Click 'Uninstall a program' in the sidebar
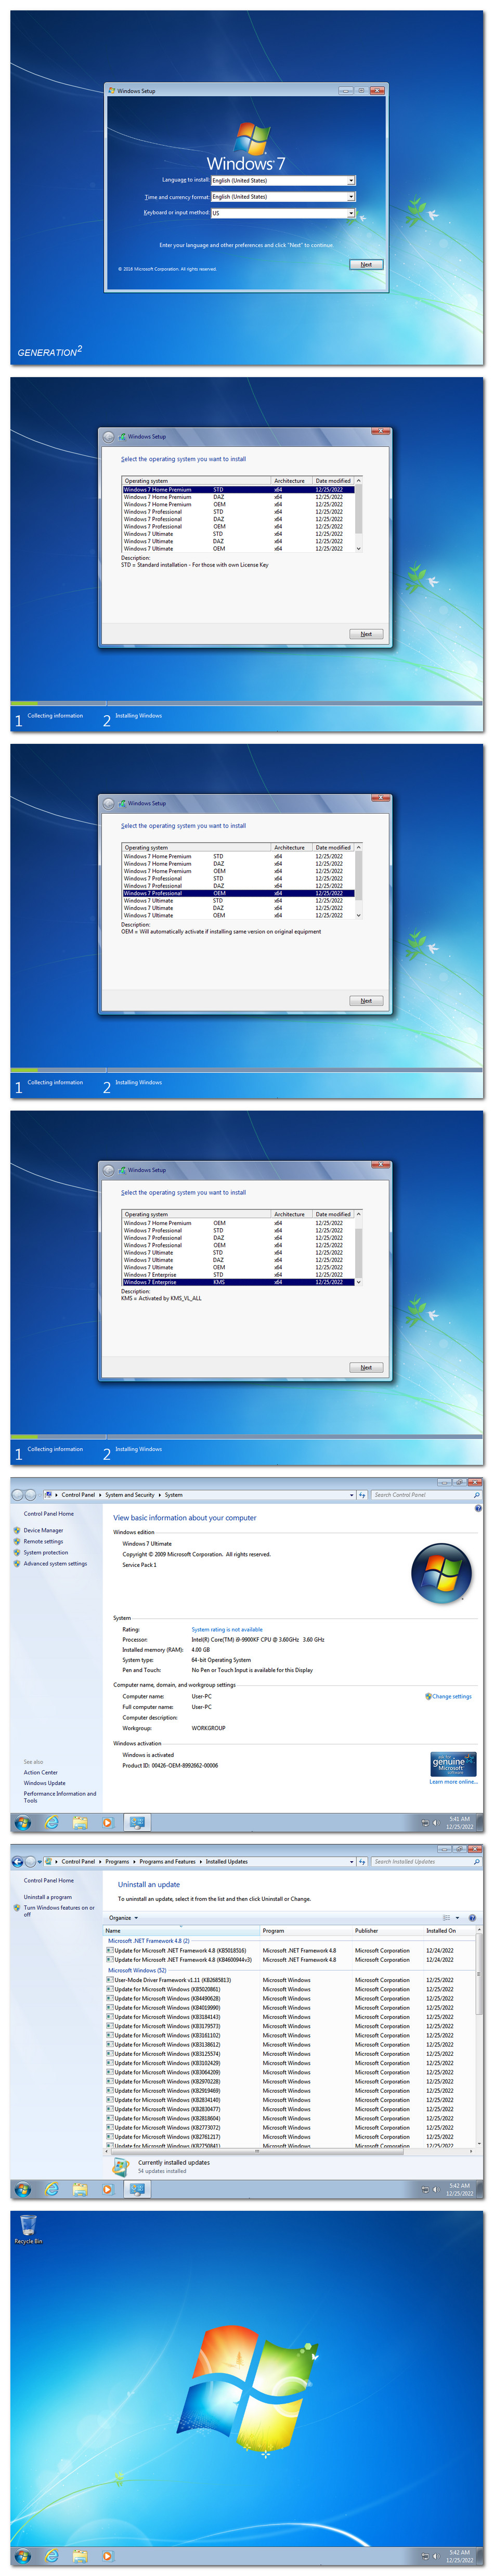 48,1897
